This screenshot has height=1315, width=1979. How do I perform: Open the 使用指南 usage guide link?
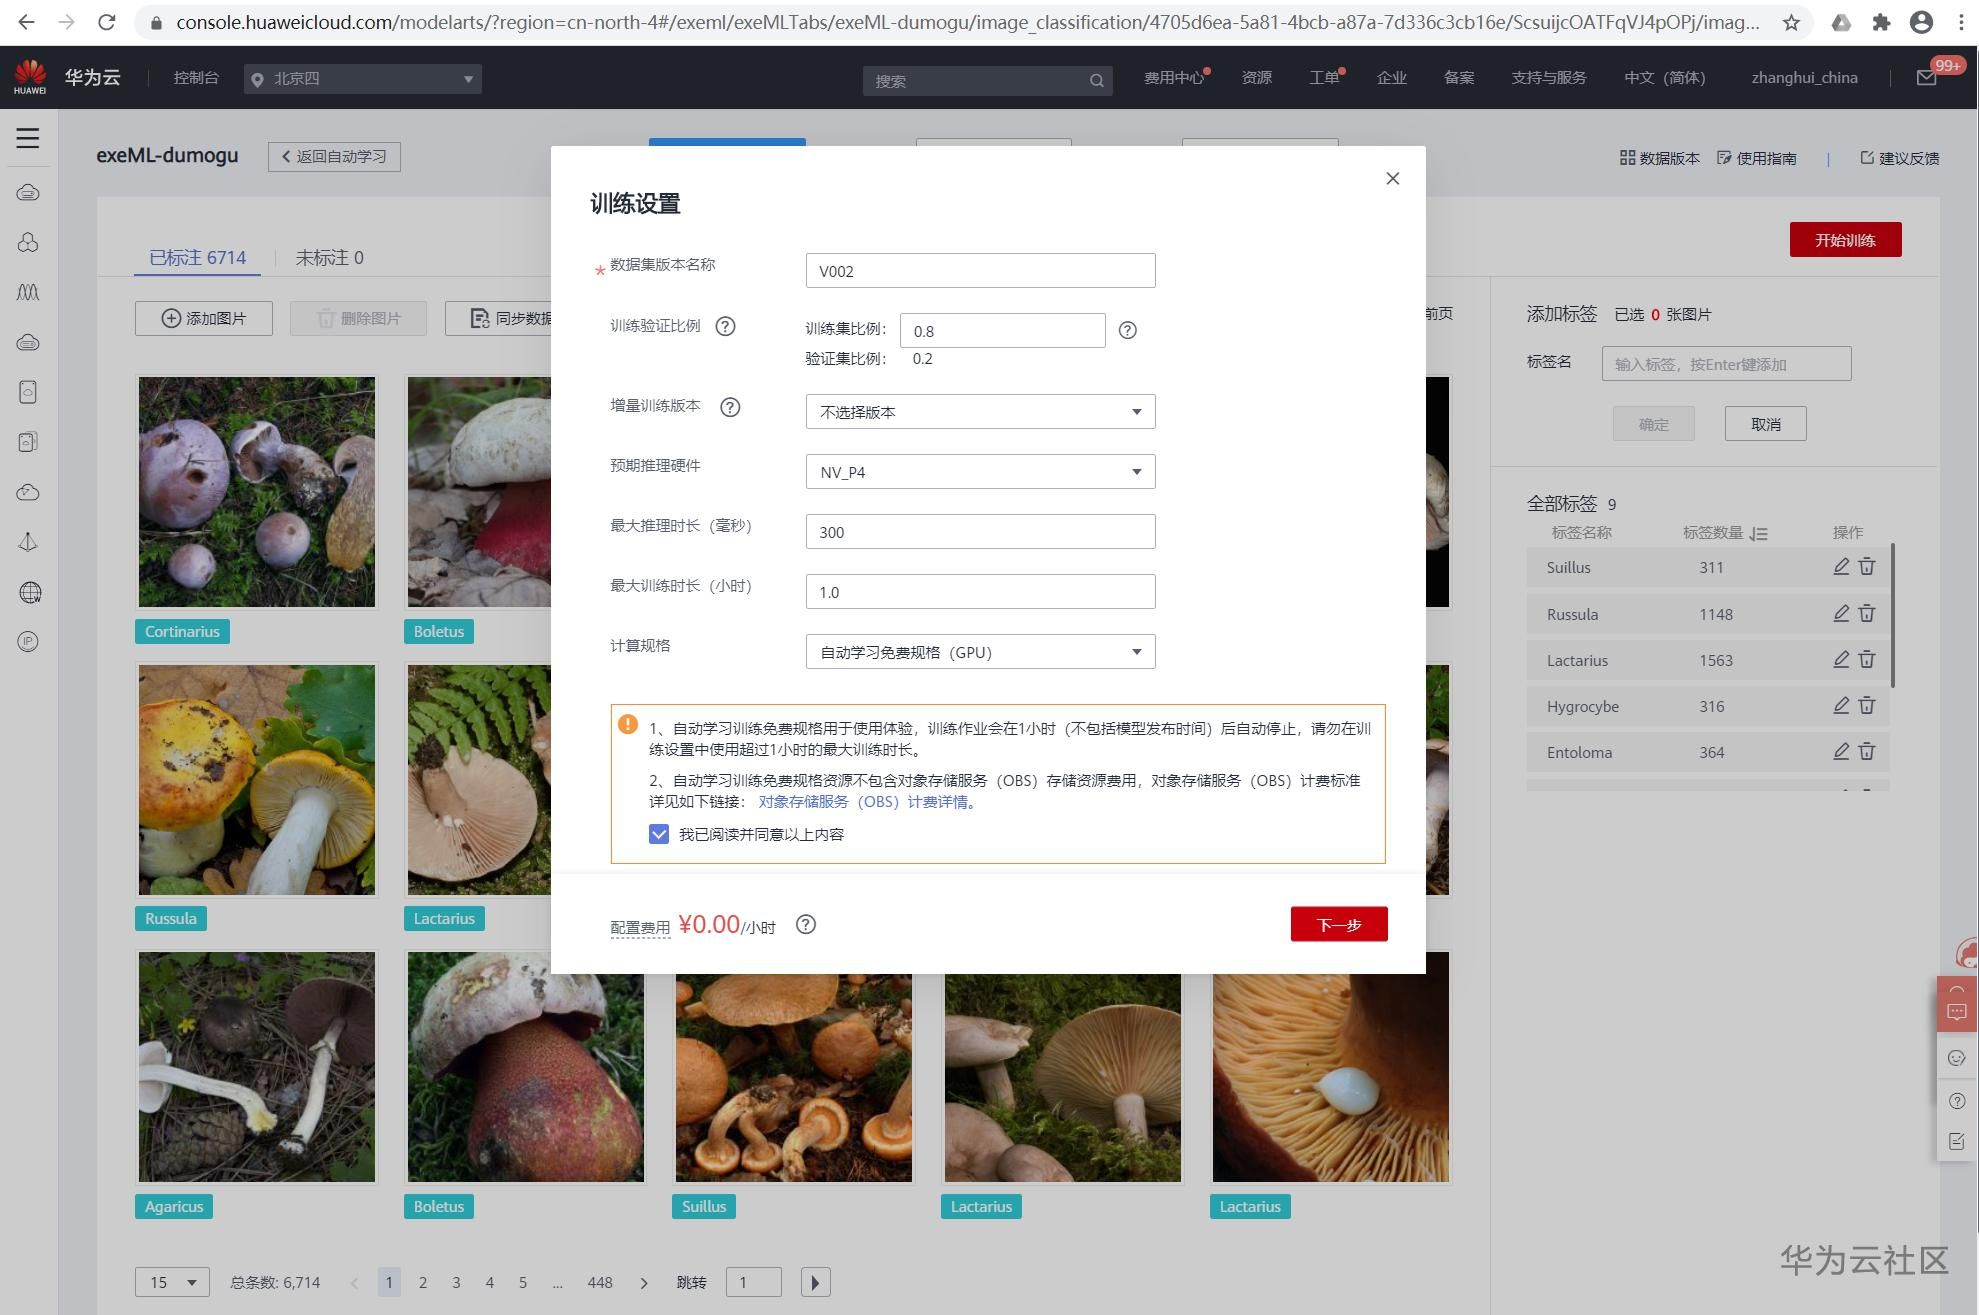1757,158
